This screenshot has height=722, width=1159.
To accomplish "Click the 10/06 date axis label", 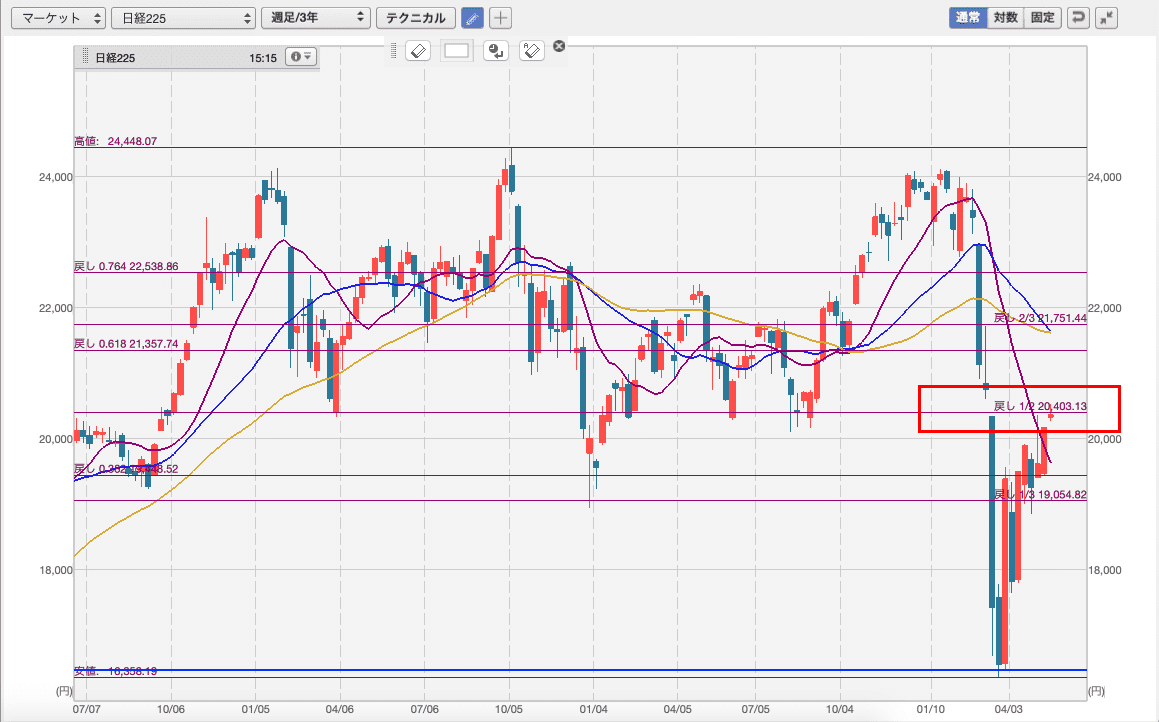I will [x=171, y=709].
